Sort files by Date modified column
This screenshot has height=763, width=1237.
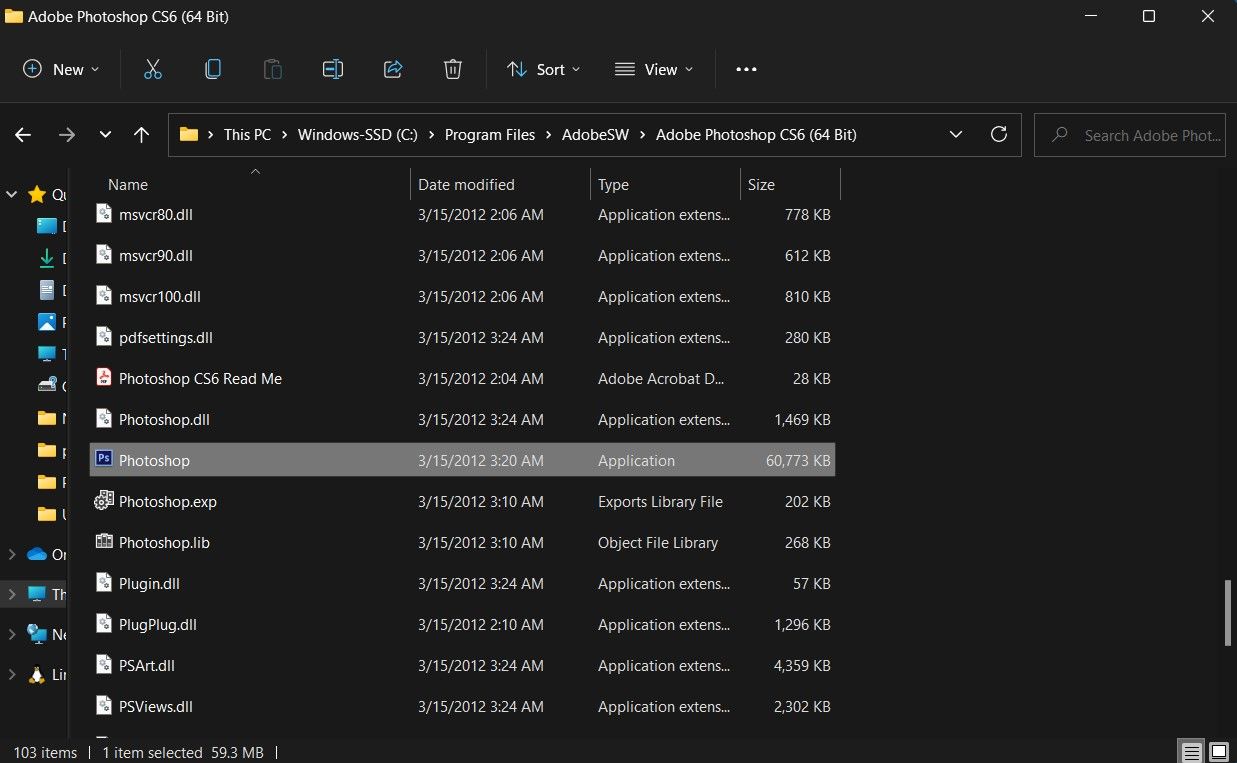click(466, 185)
